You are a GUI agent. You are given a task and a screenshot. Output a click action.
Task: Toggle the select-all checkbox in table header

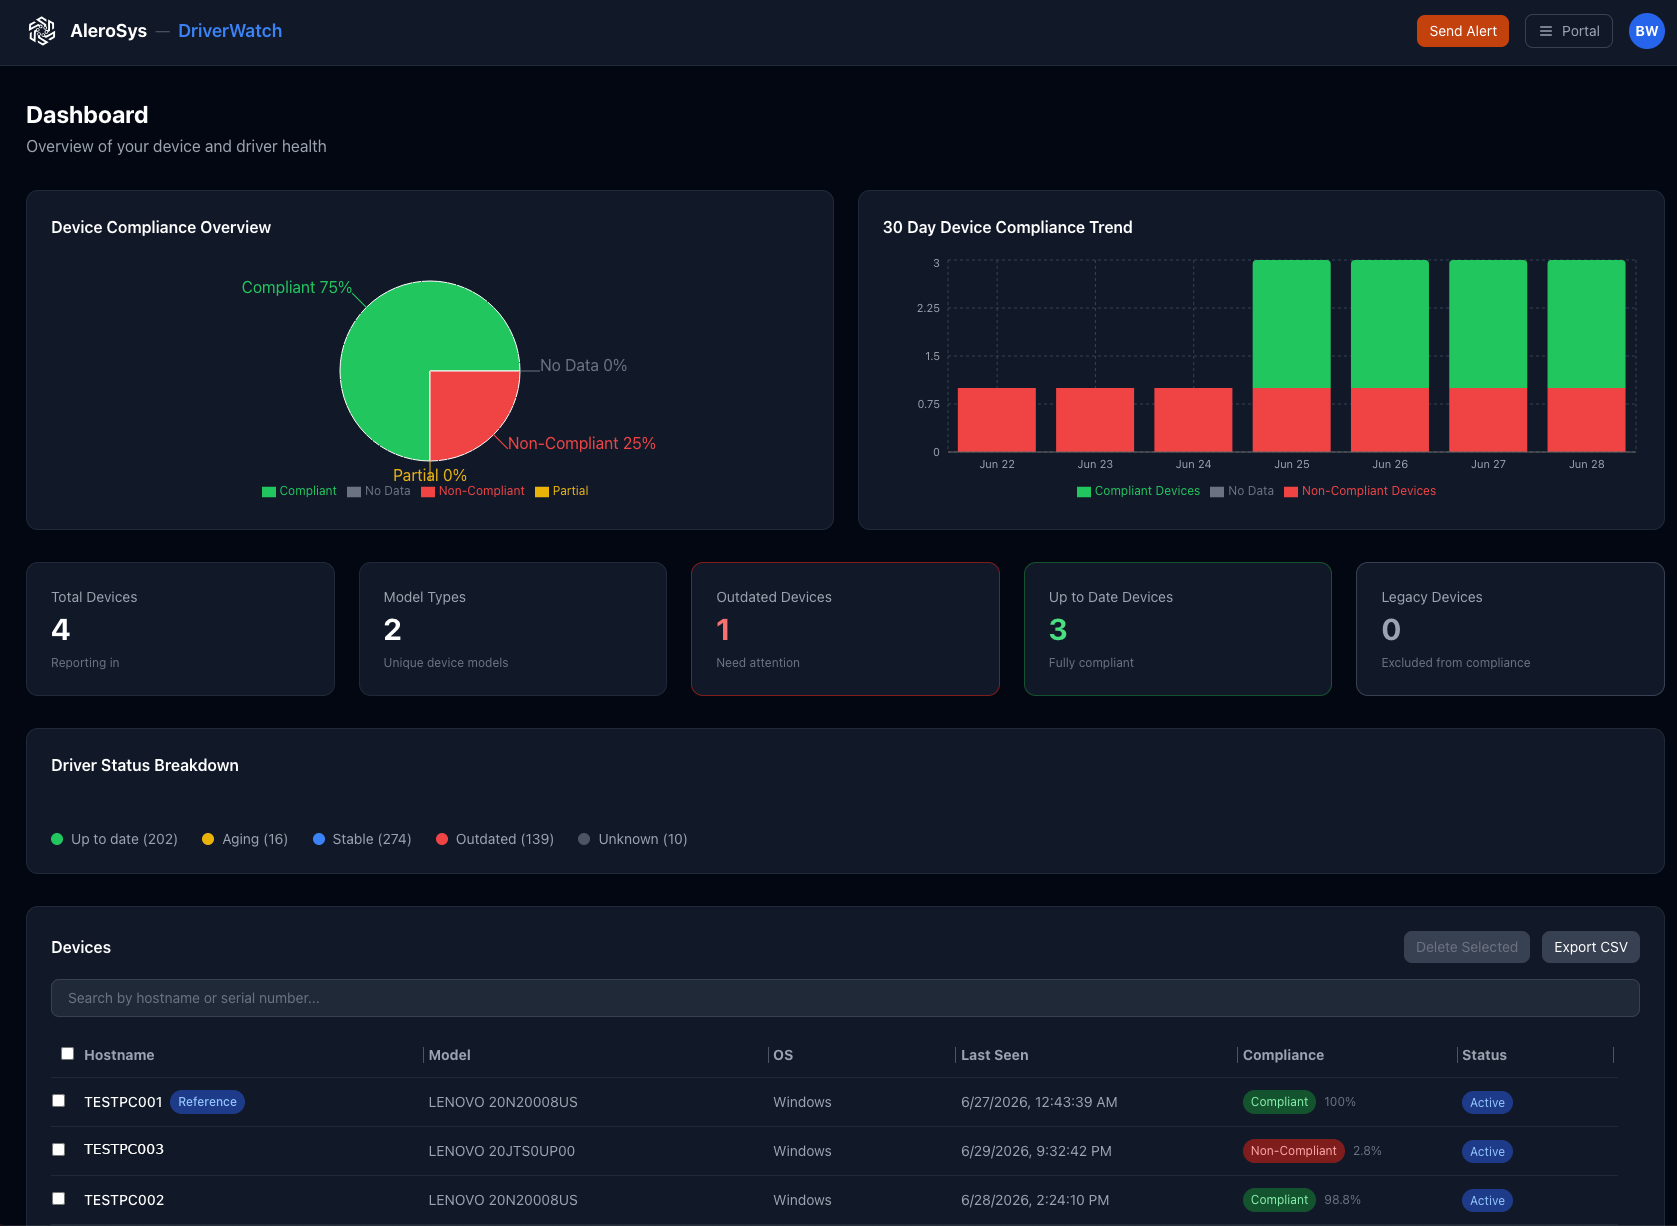click(67, 1054)
